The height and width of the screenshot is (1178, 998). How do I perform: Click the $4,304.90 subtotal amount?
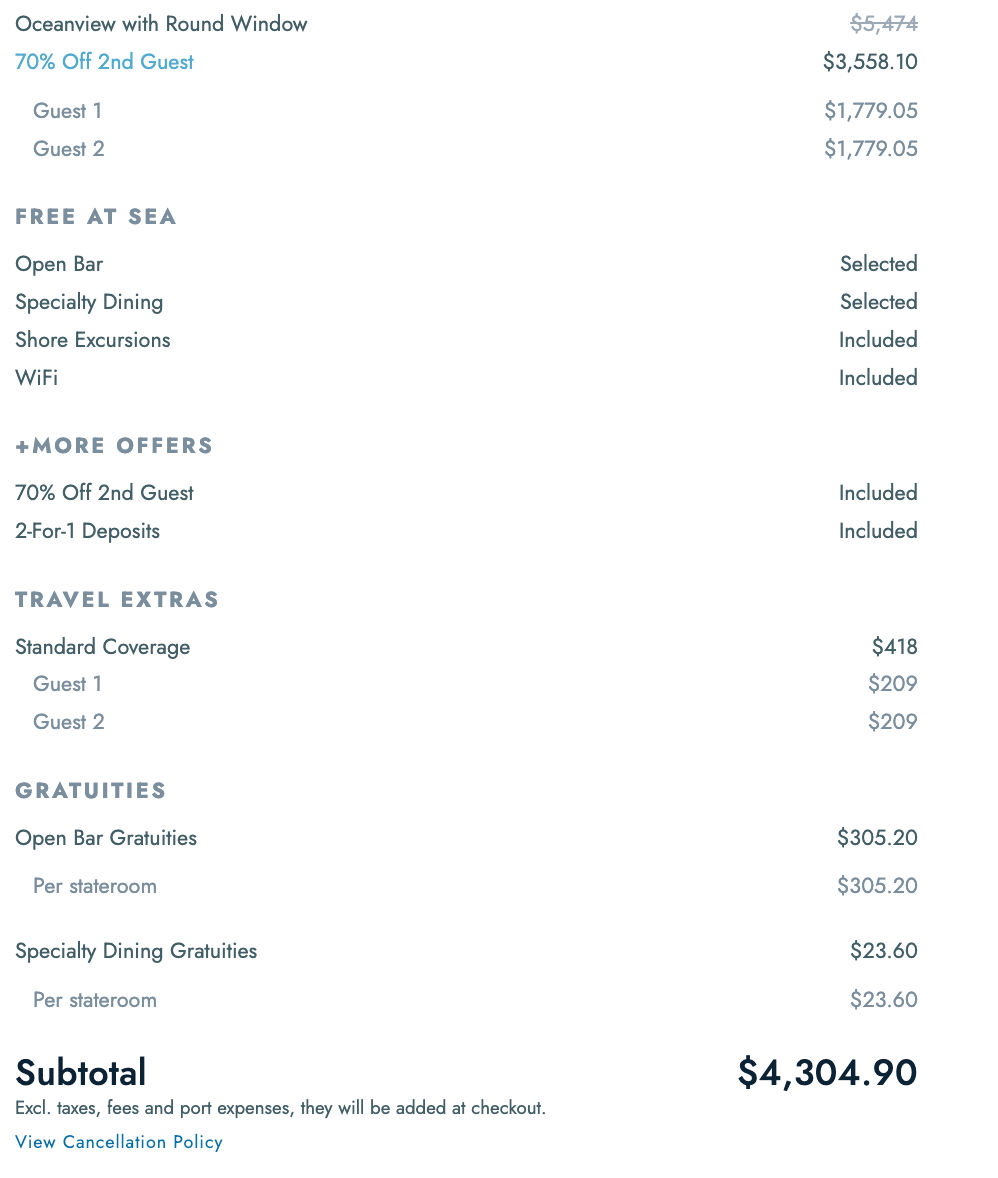[x=827, y=1073]
